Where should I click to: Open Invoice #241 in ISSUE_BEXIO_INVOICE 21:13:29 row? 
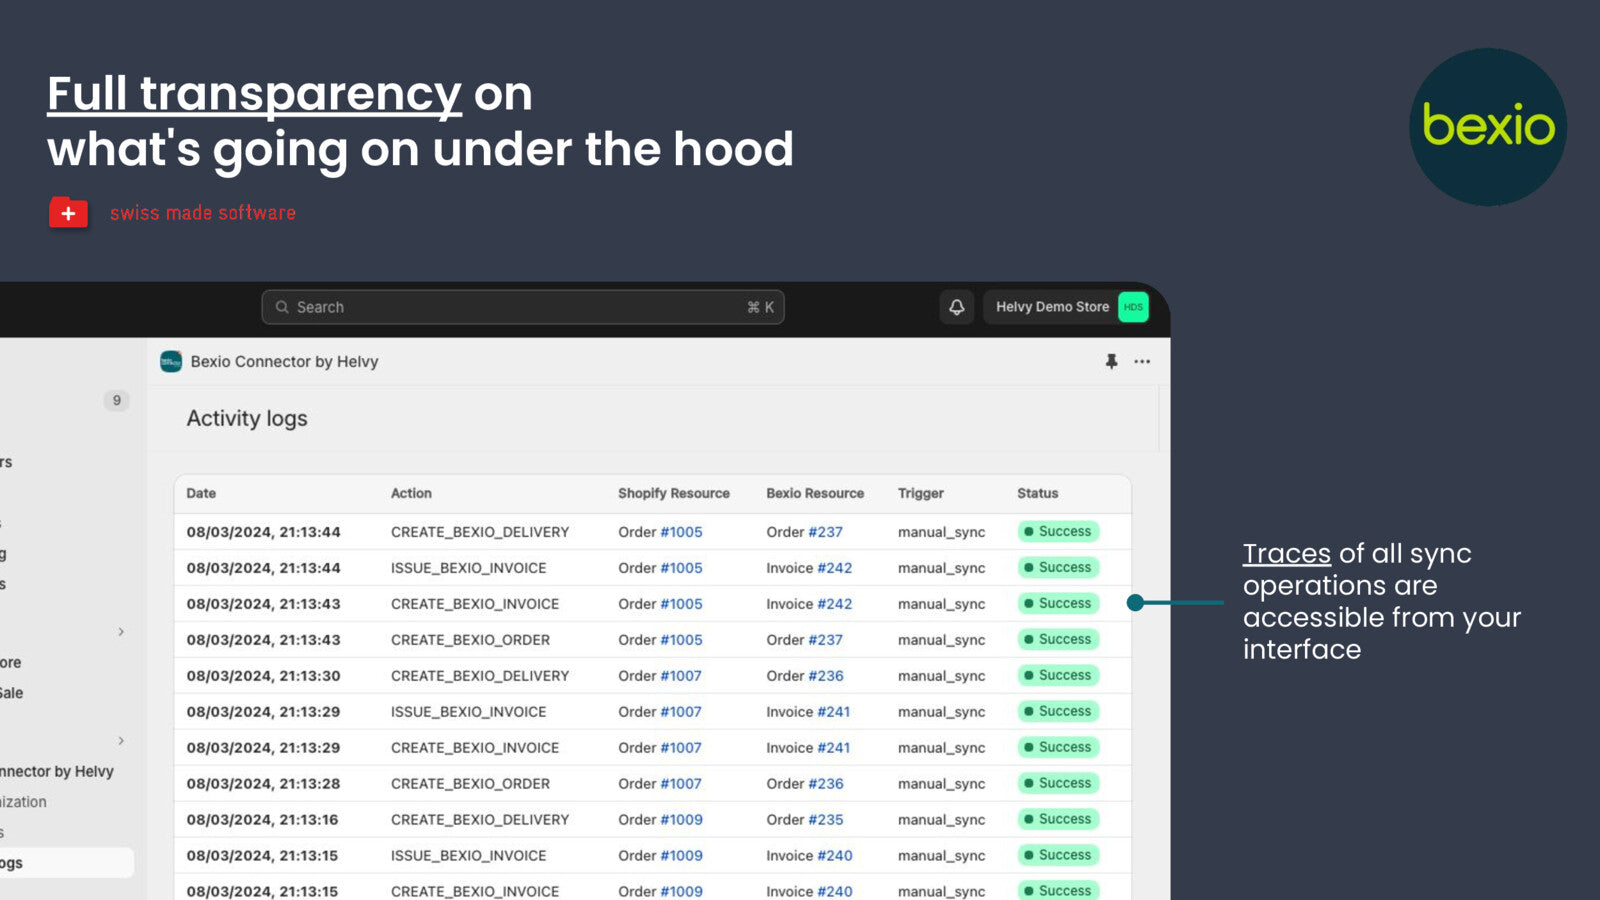pos(834,712)
